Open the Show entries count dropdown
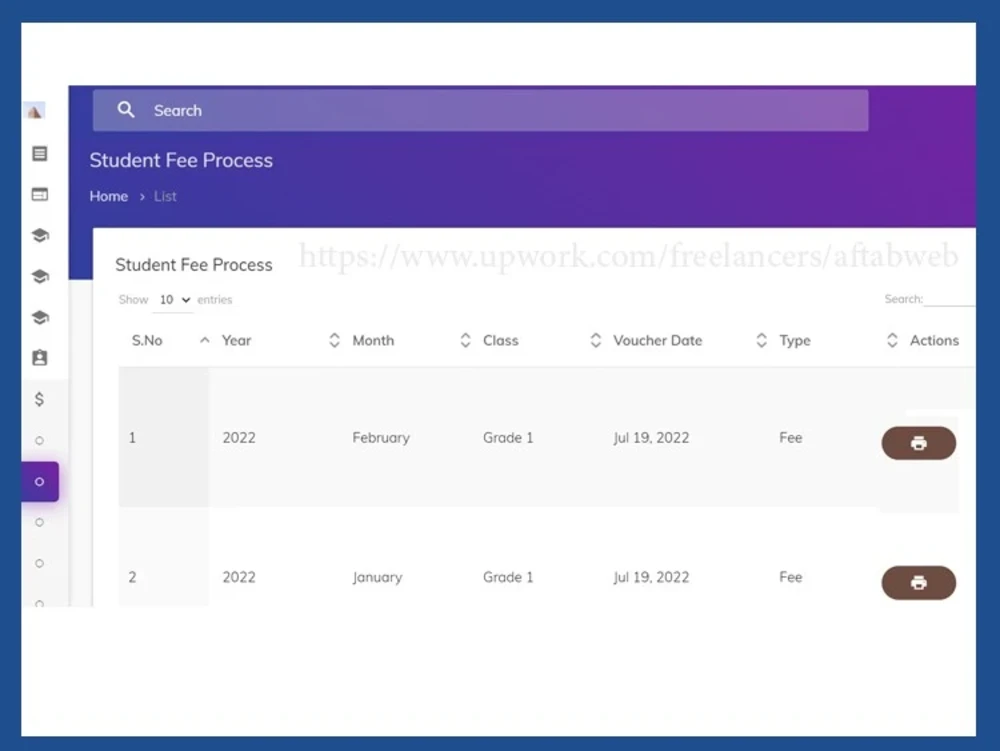1000x751 pixels. click(x=173, y=300)
